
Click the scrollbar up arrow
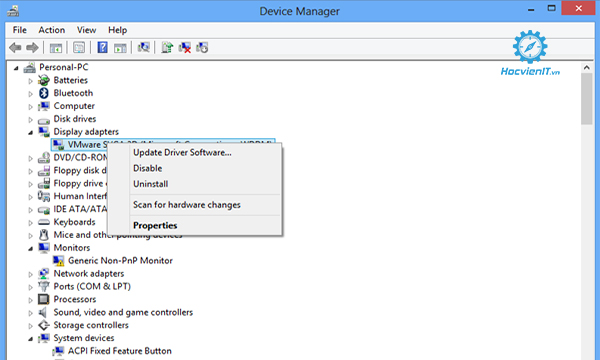(586, 67)
